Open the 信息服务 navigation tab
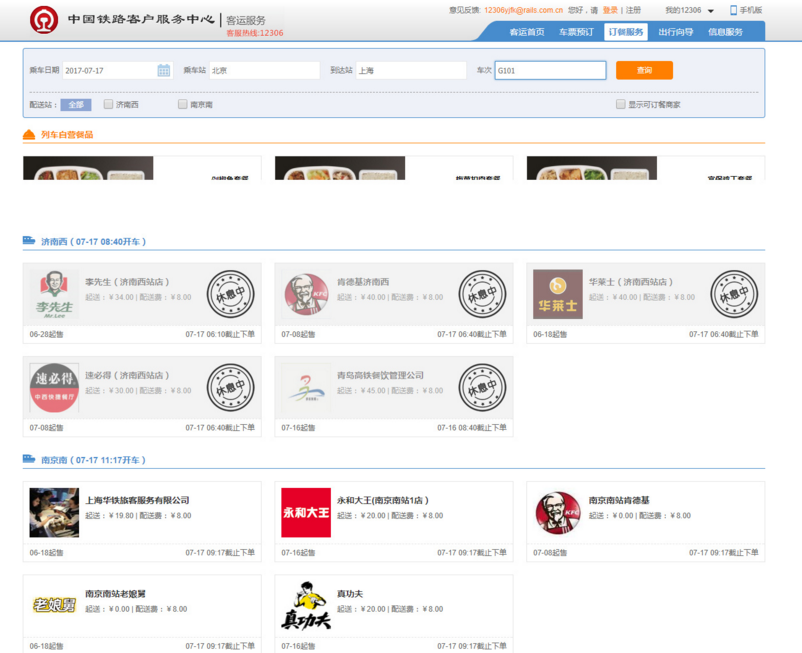The image size is (802, 653). [725, 32]
